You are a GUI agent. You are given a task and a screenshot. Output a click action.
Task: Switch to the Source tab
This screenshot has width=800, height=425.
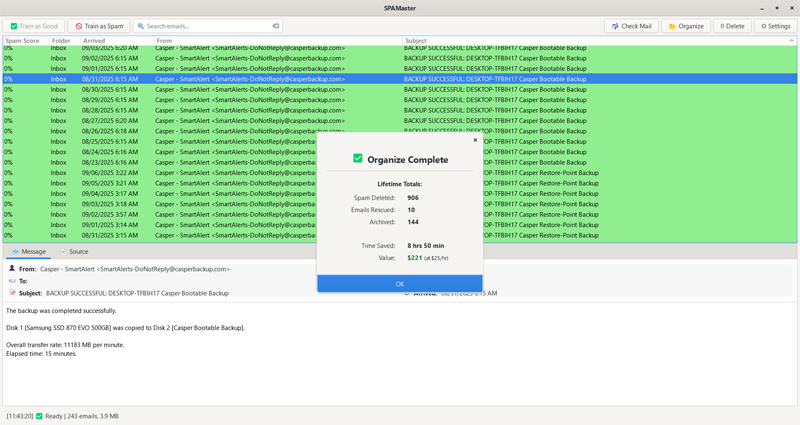click(x=74, y=252)
